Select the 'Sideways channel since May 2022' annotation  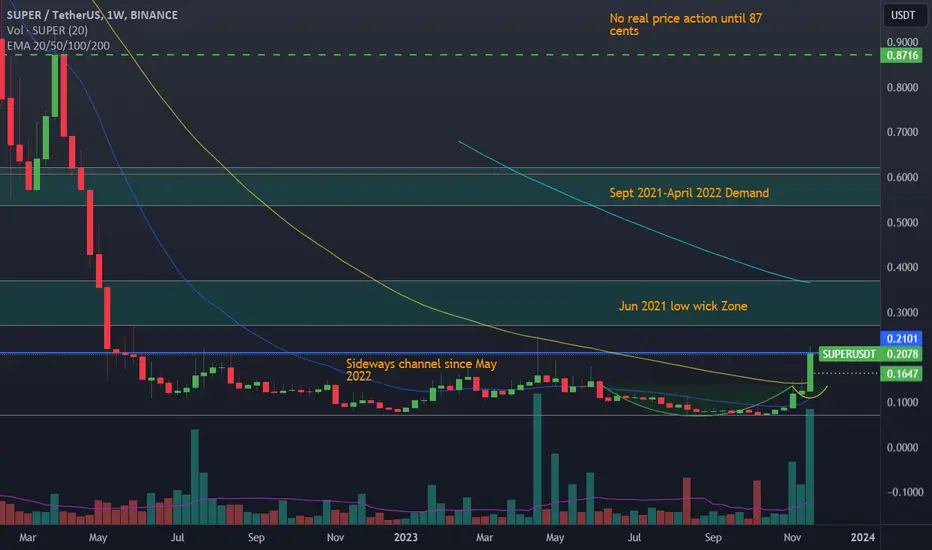point(421,370)
